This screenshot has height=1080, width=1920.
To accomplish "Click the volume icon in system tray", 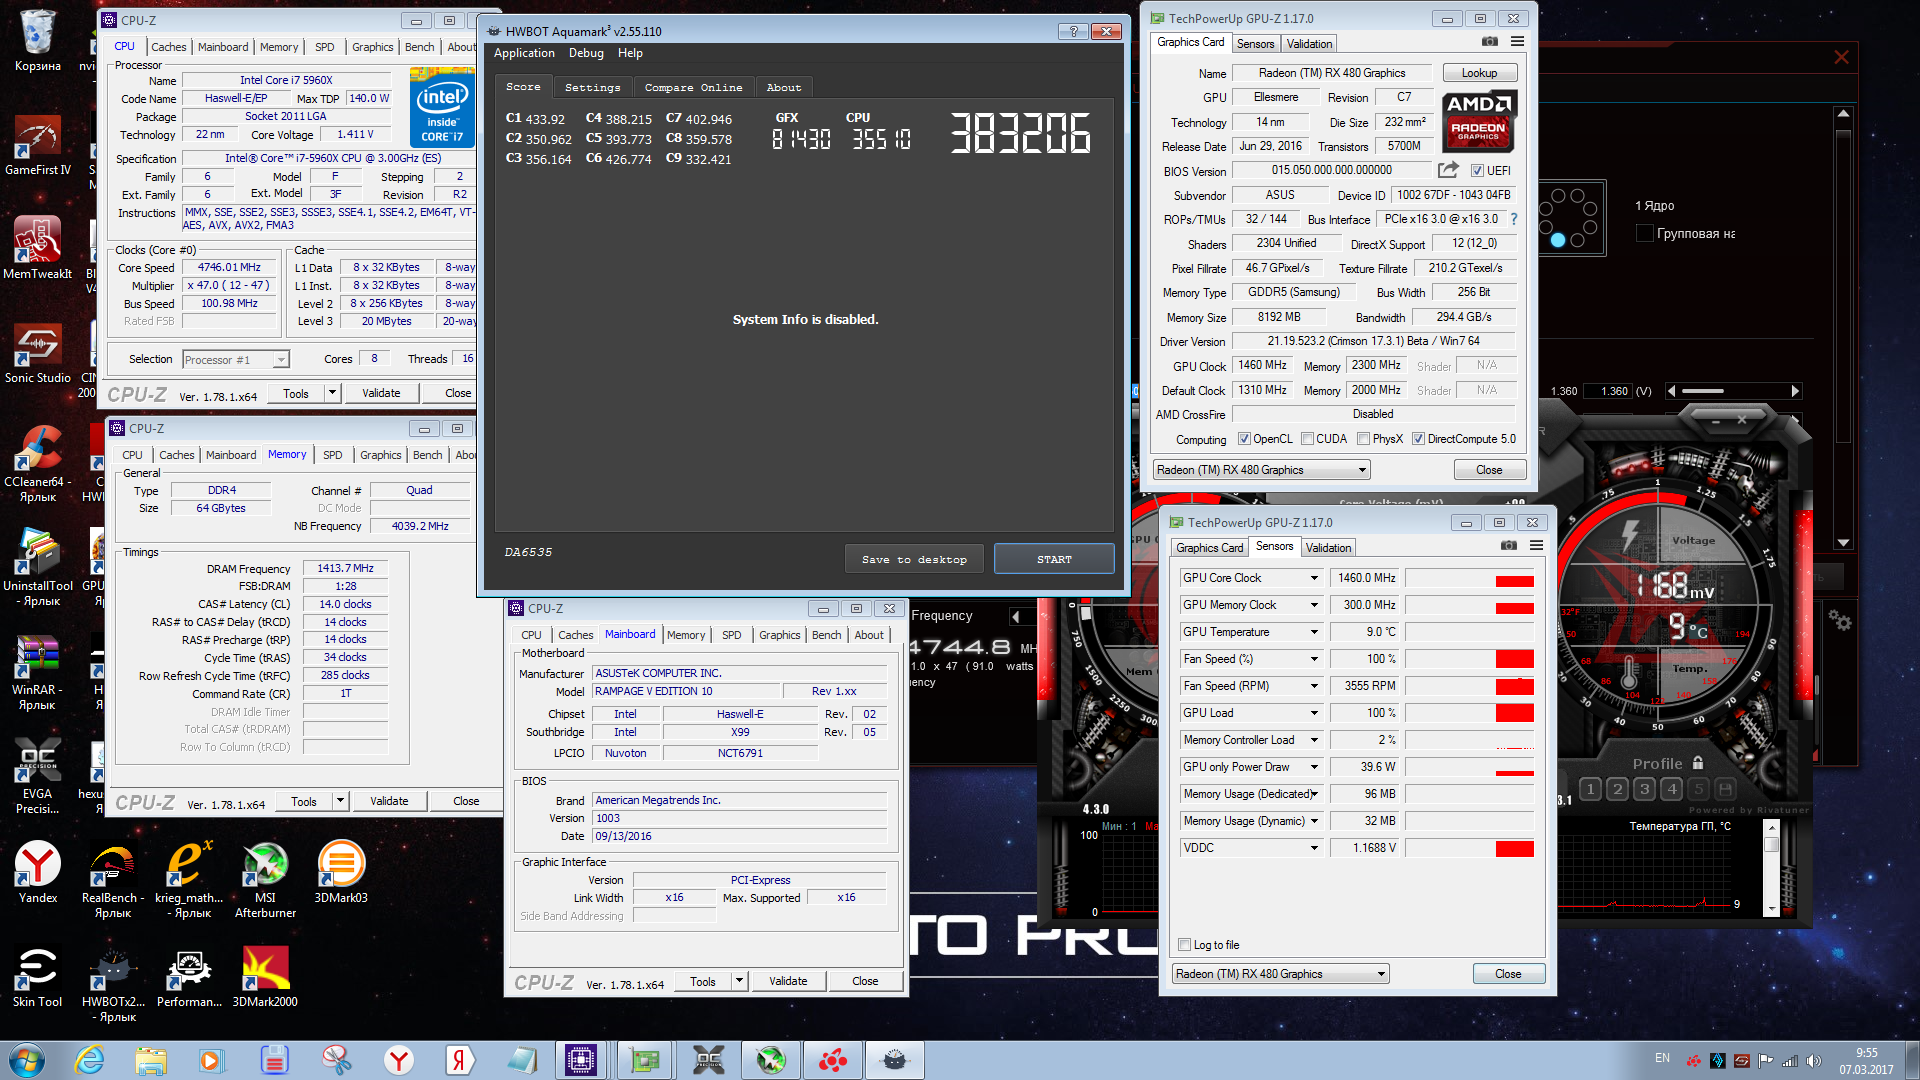I will [x=1814, y=1061].
